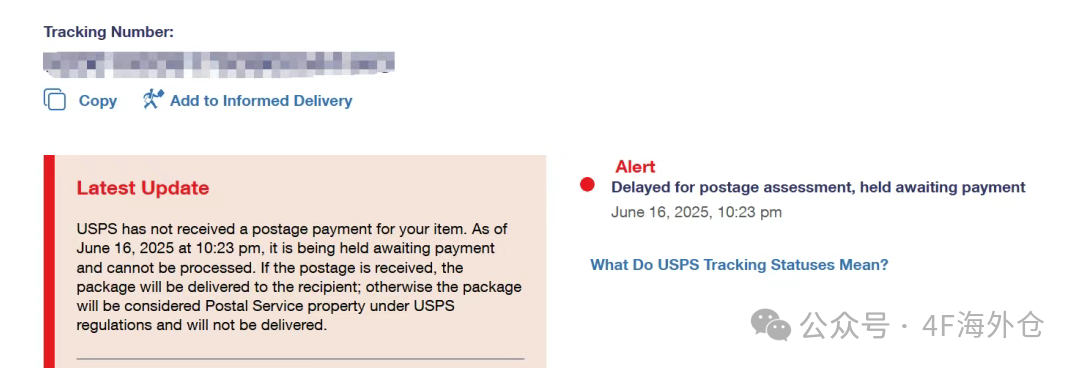Click the 公众号 watermark text
The image size is (1078, 368).
coord(845,325)
